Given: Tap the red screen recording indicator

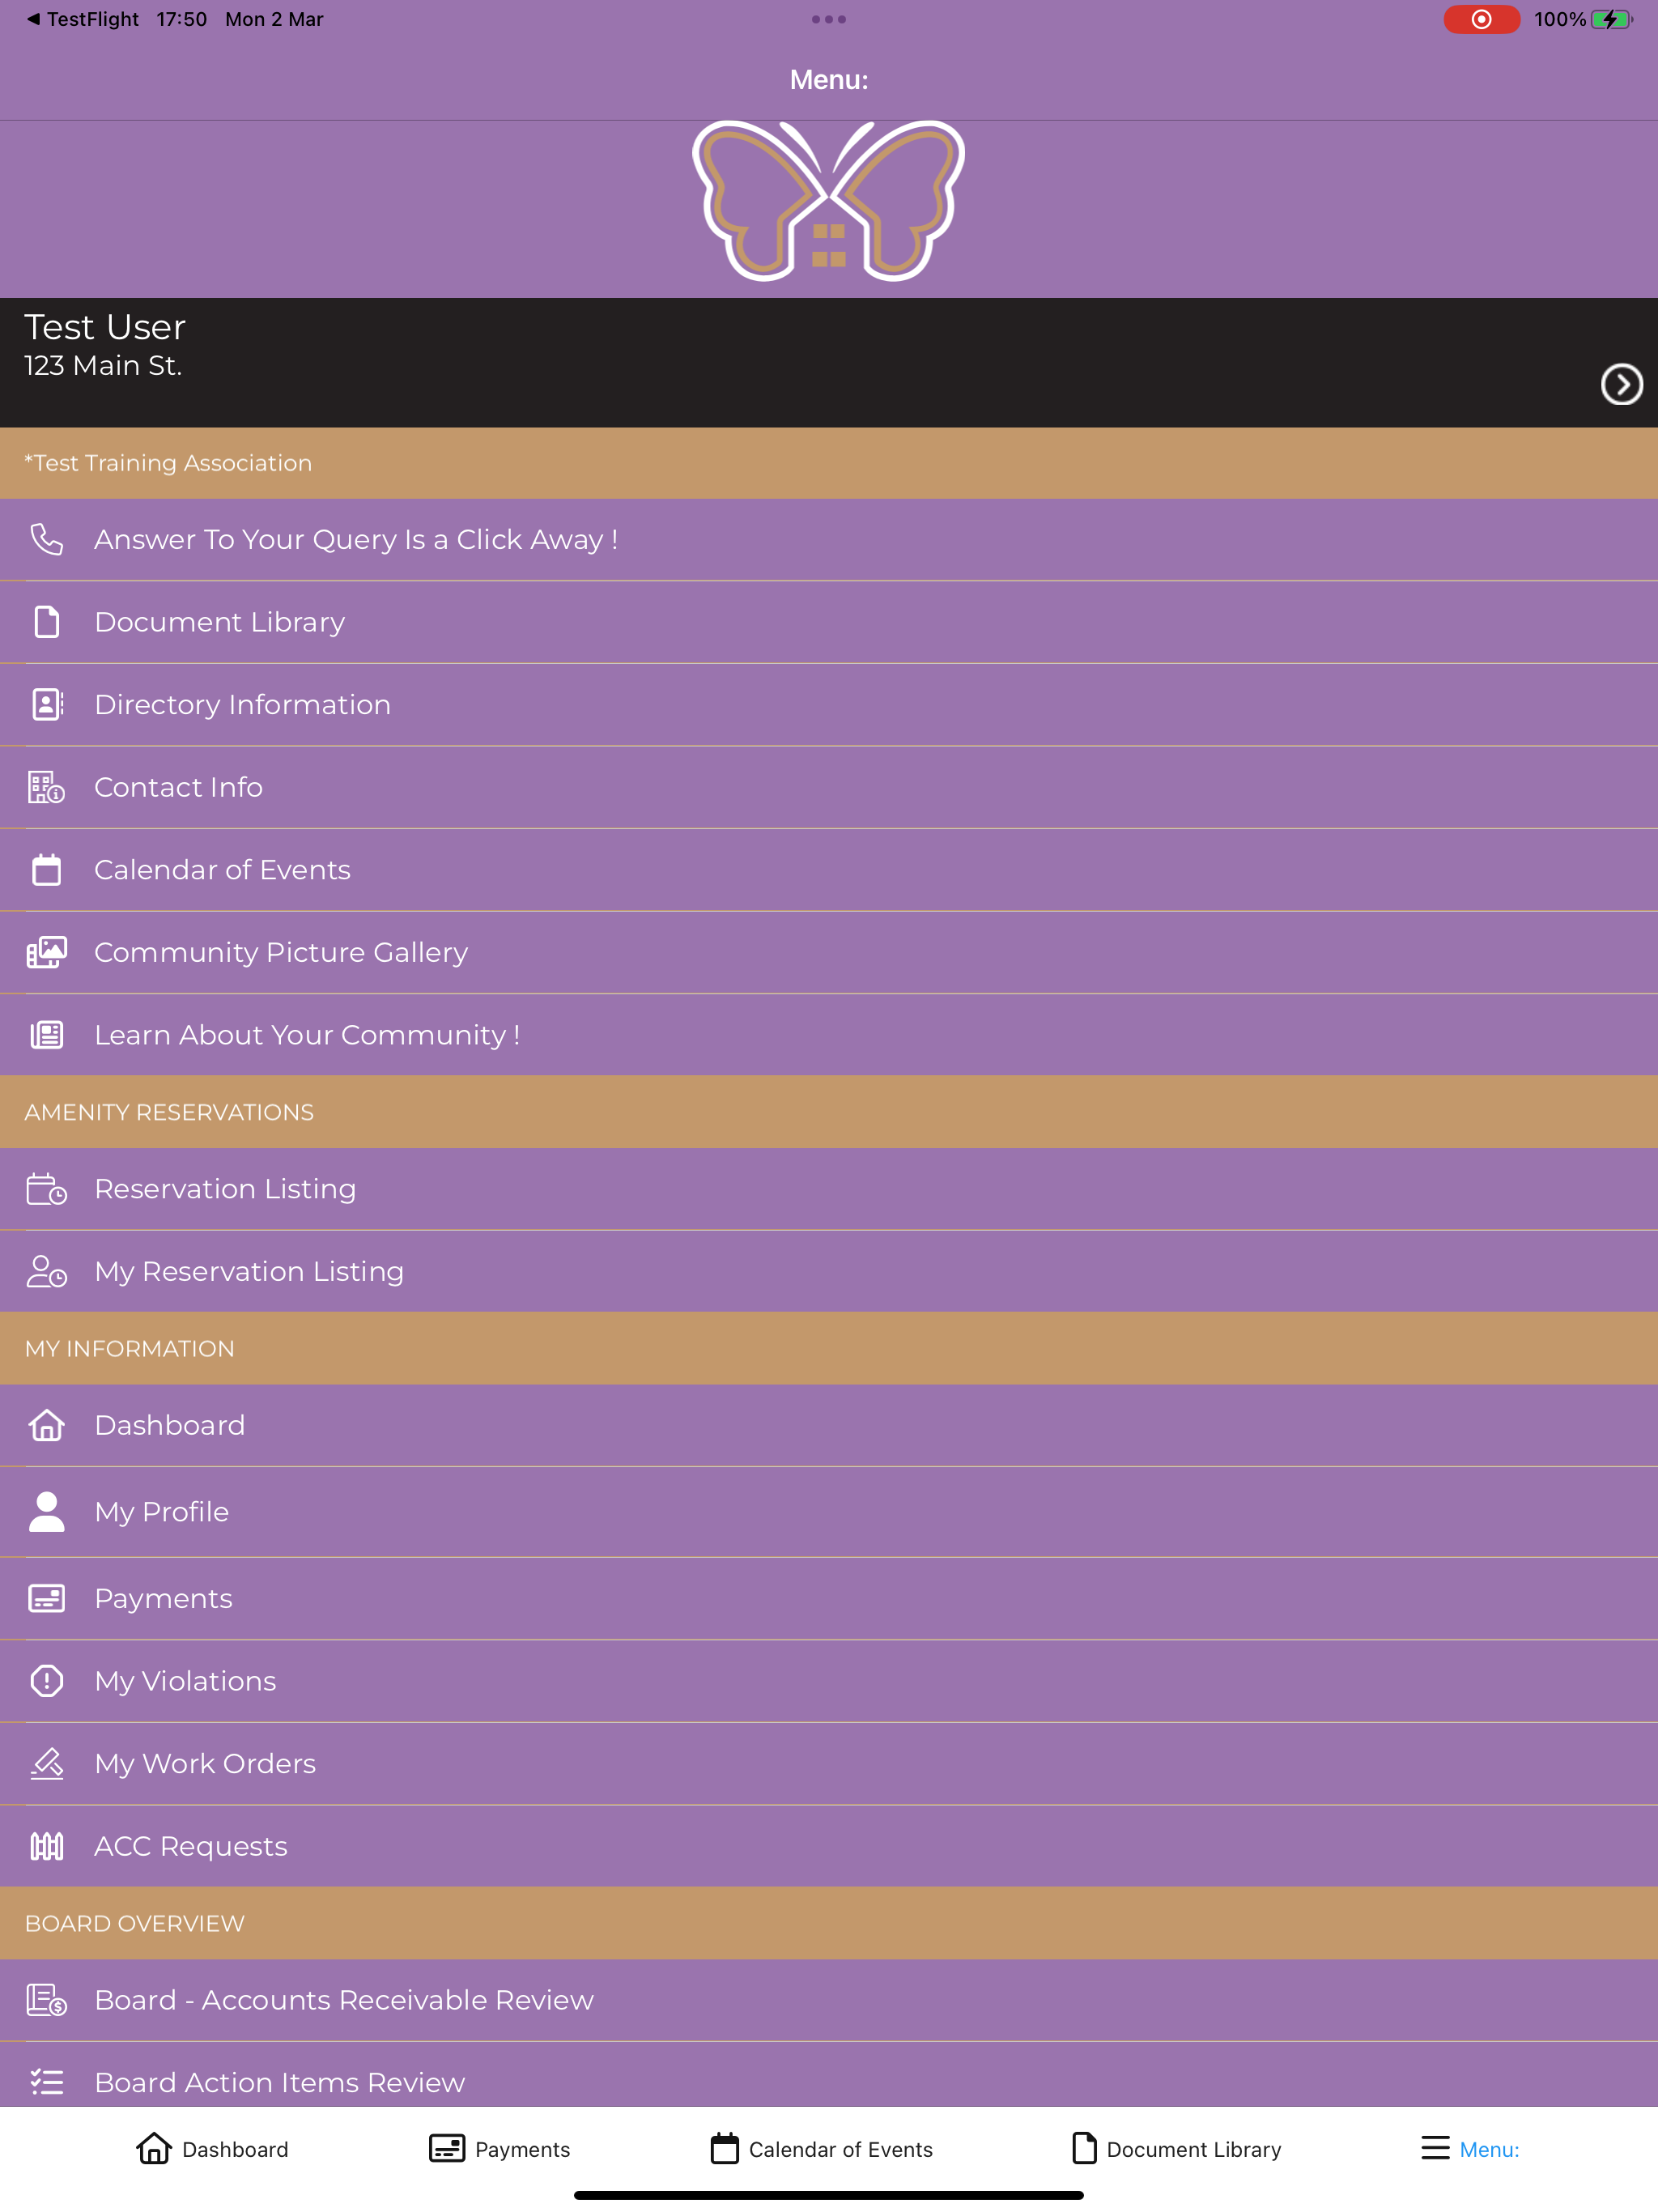Looking at the screenshot, I should click(x=1481, y=19).
